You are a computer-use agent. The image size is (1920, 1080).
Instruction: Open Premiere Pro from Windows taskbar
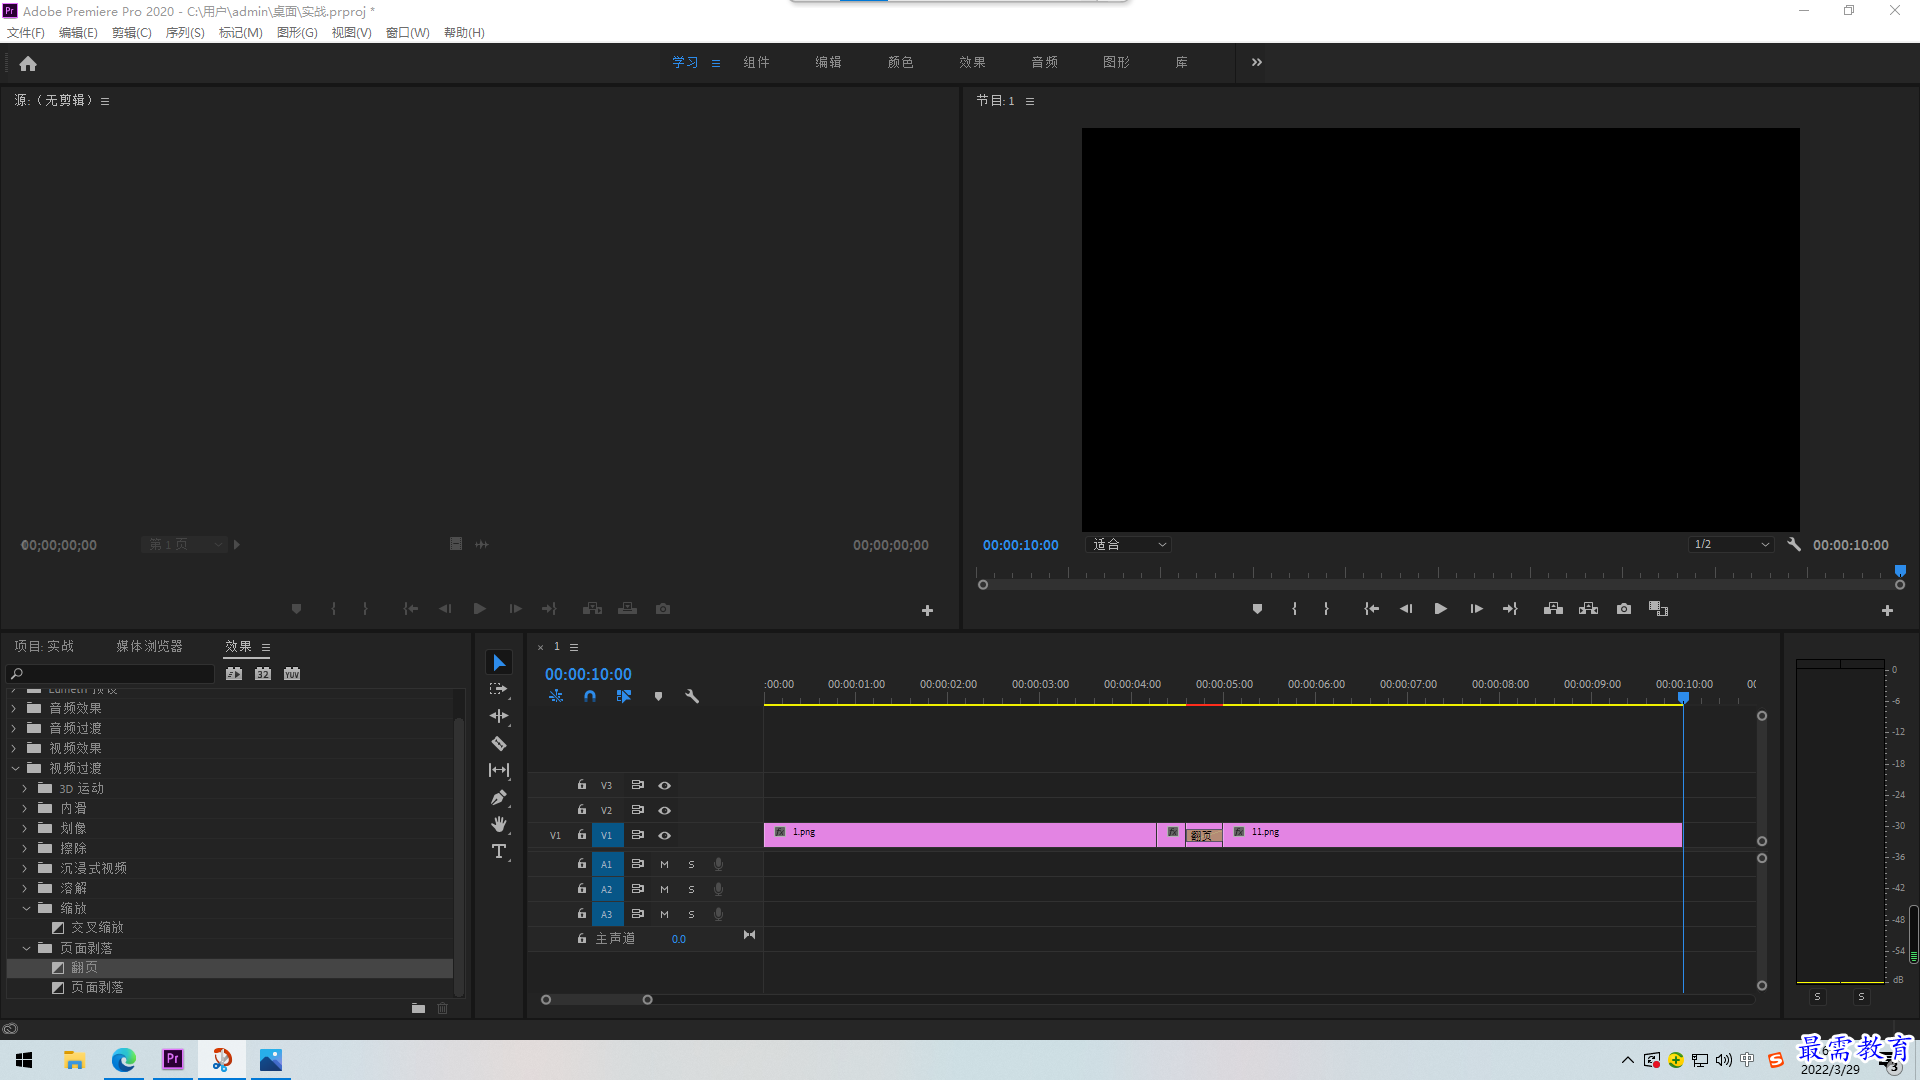[173, 1059]
